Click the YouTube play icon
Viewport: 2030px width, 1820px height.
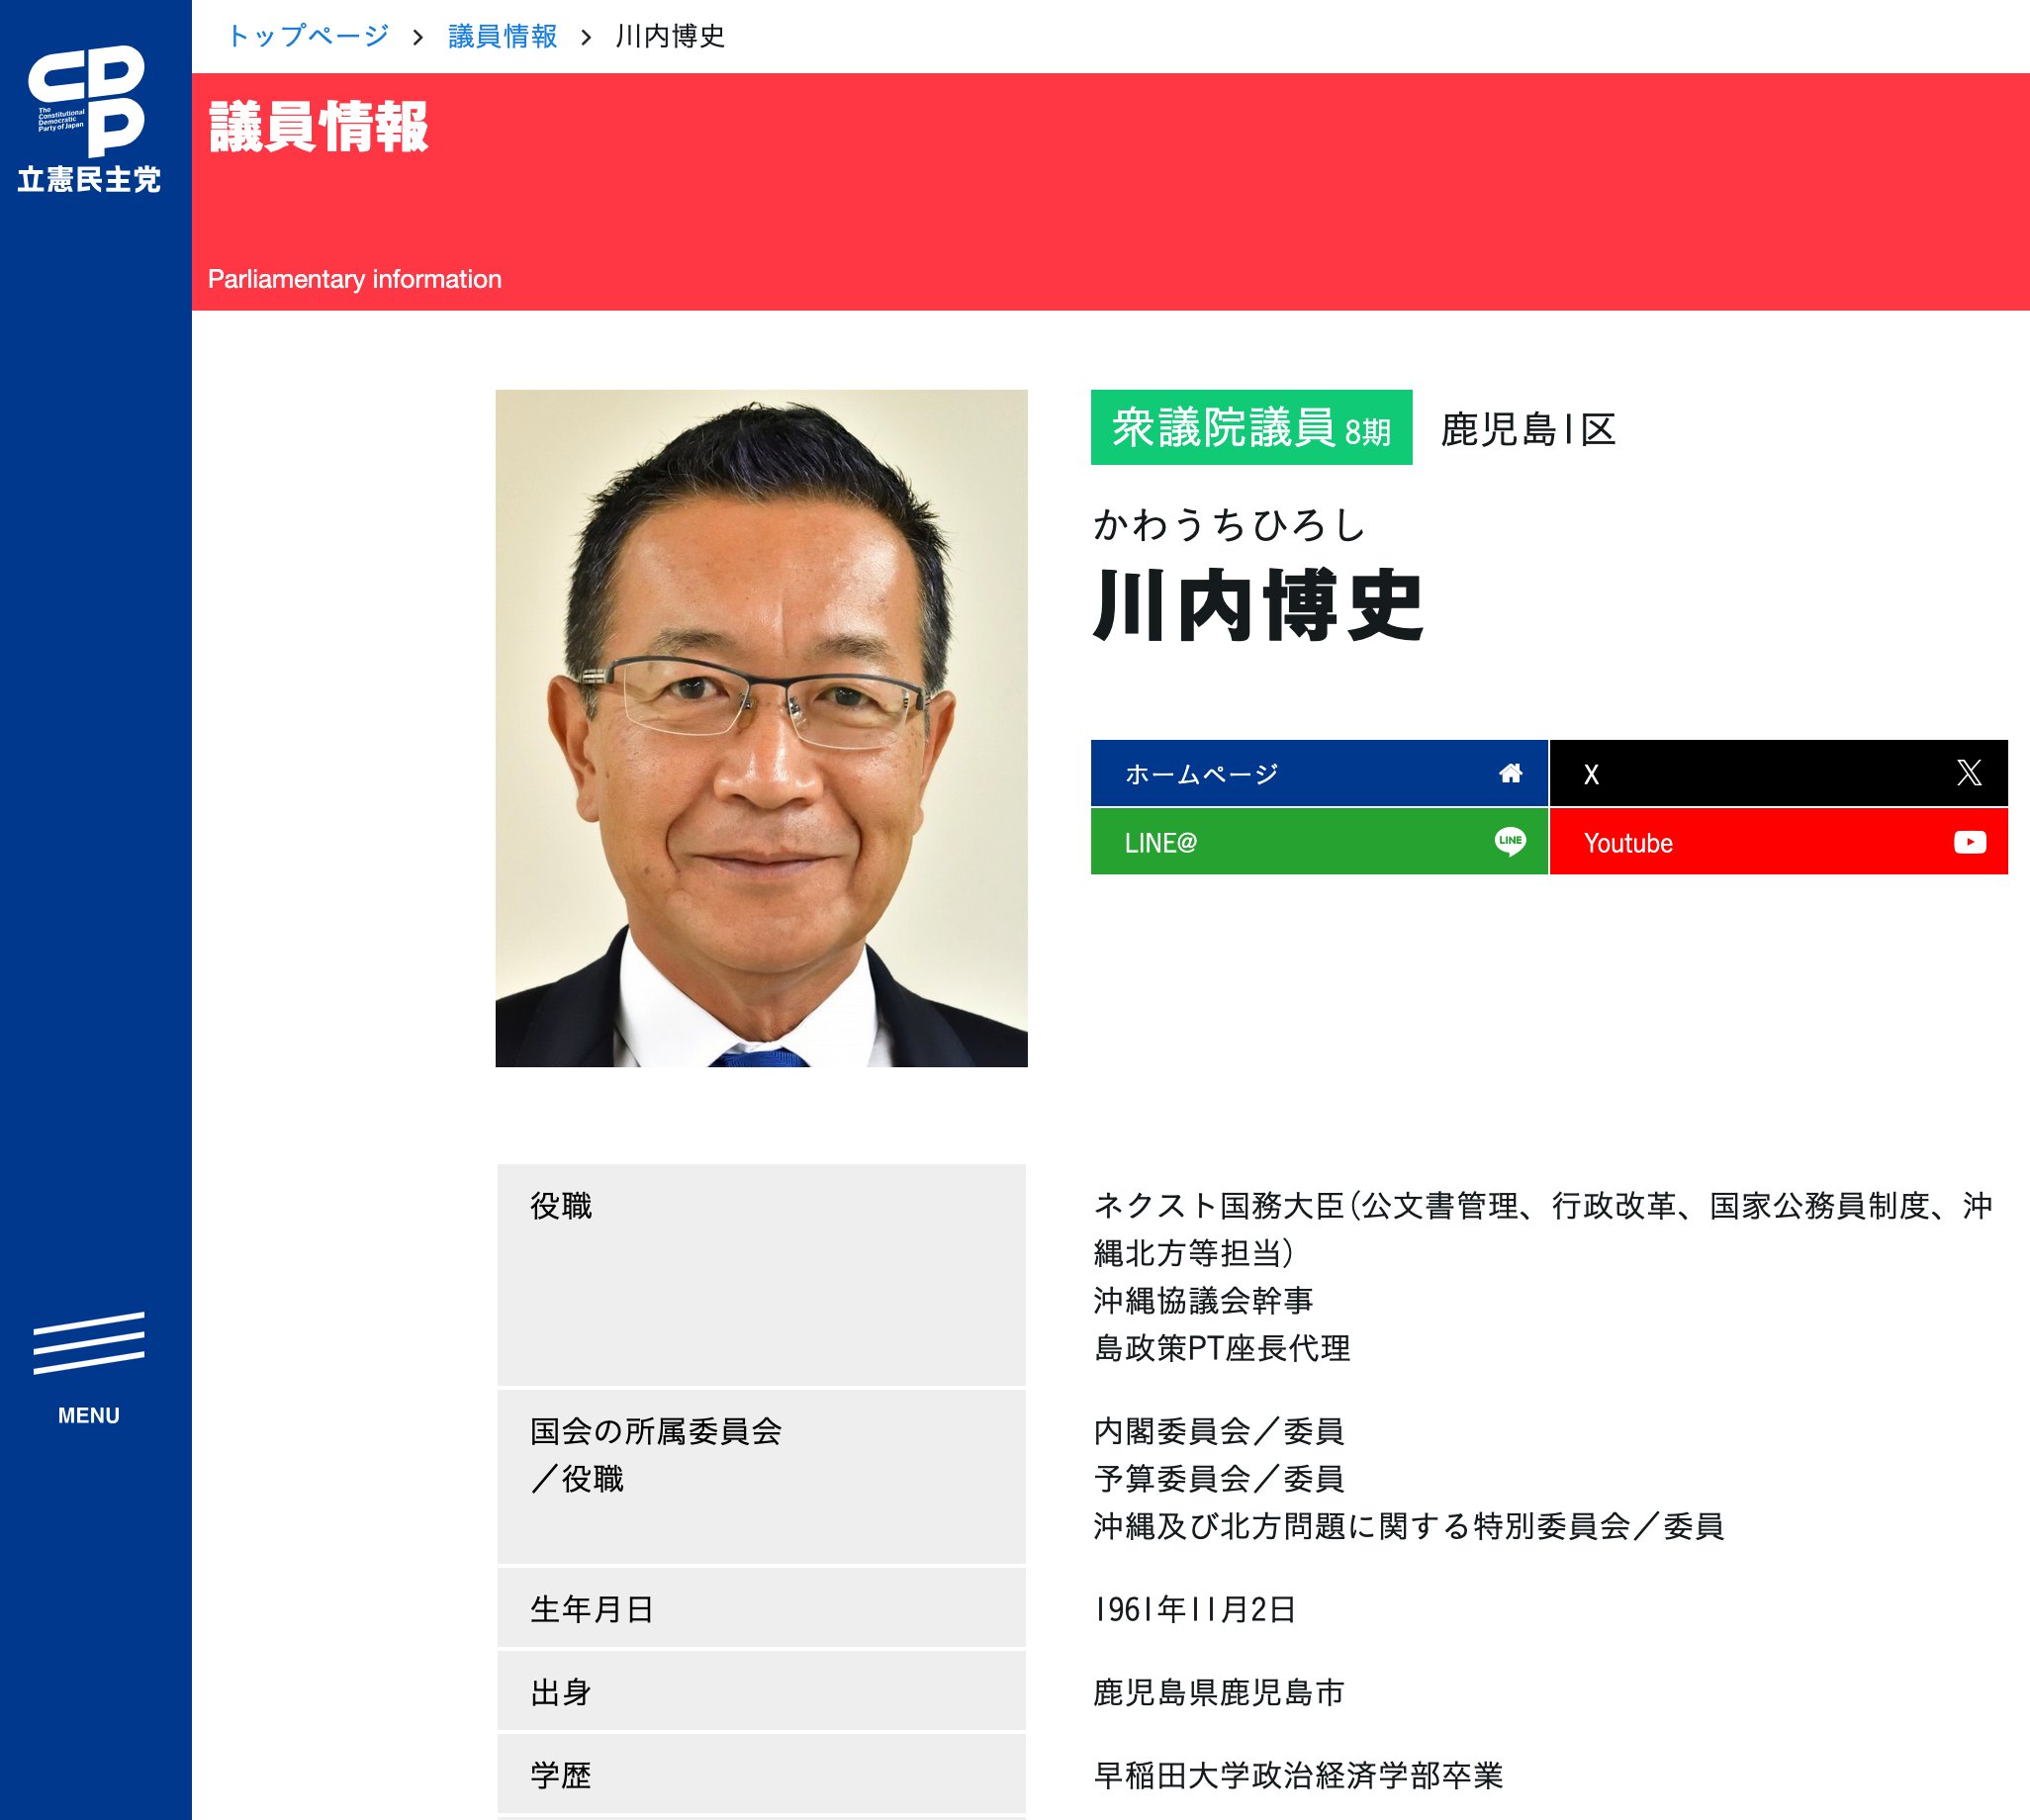point(1969,842)
